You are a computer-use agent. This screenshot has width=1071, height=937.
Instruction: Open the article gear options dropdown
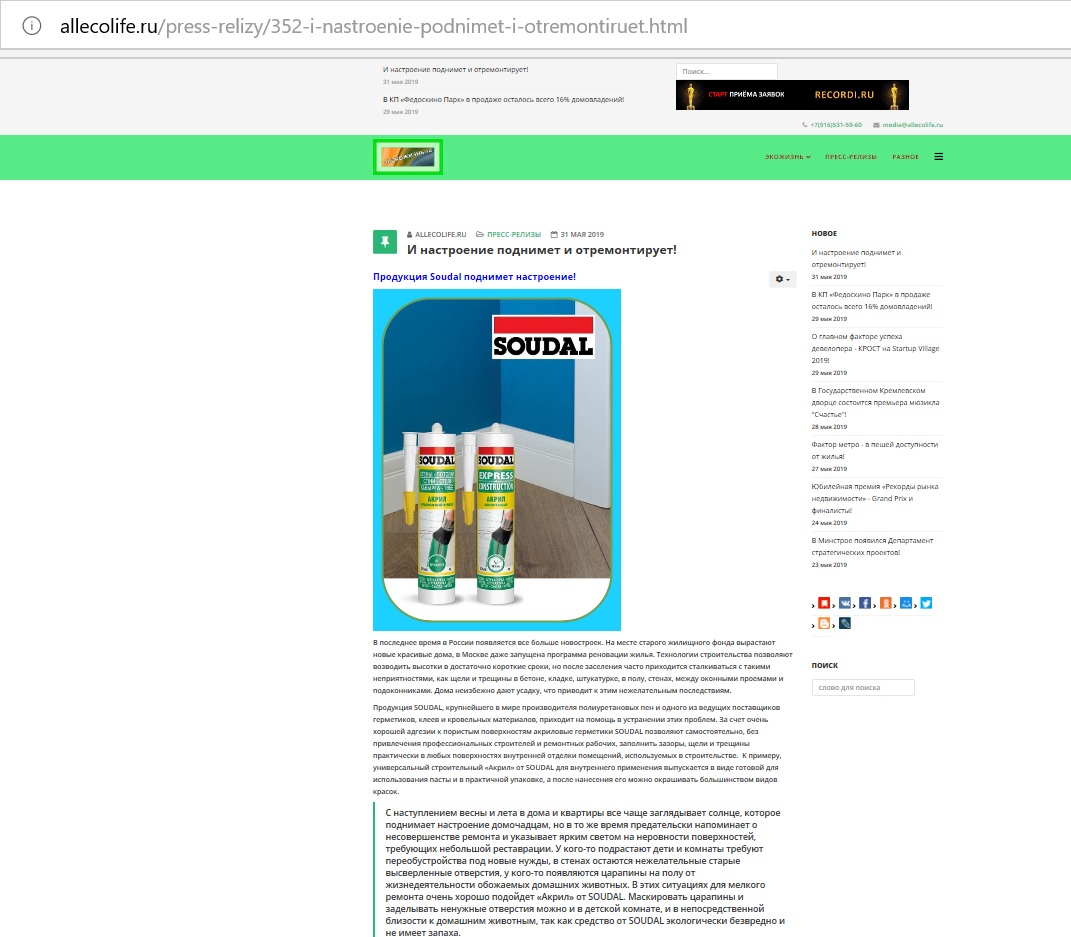[782, 279]
